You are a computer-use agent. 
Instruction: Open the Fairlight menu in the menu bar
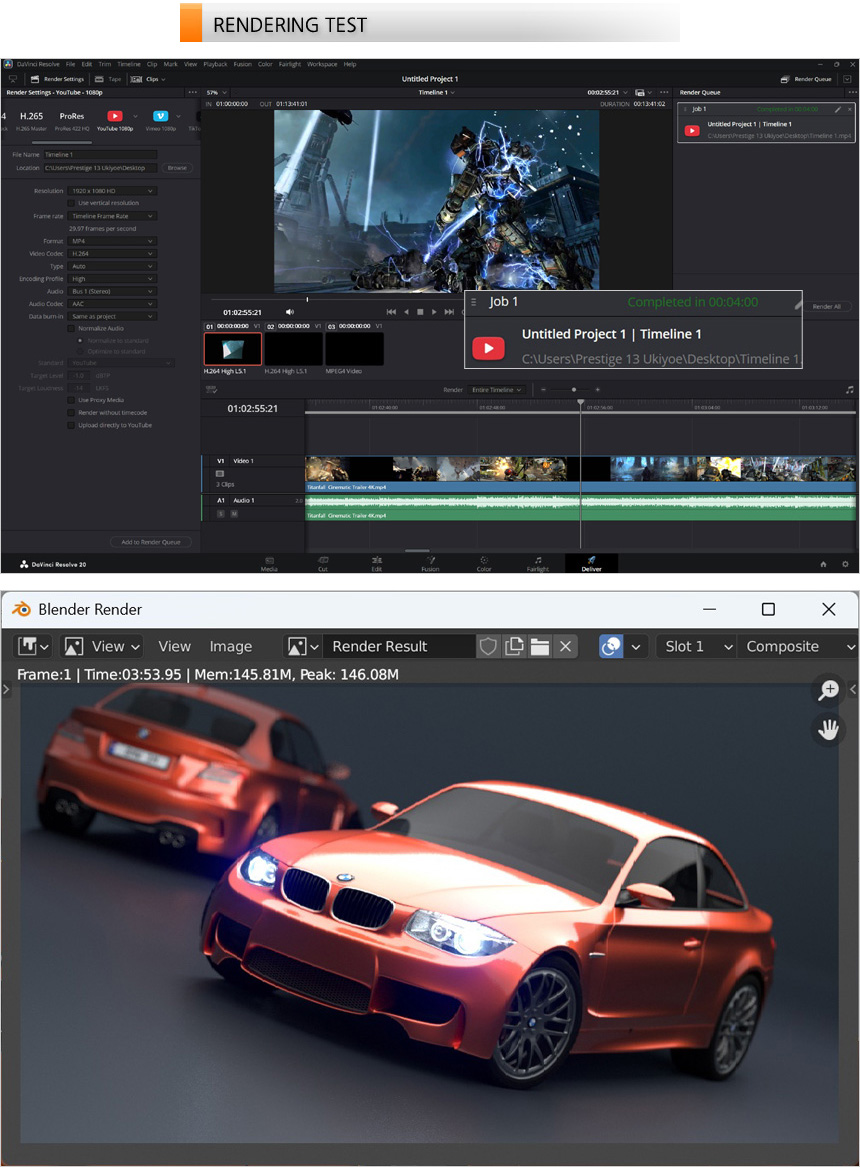tap(289, 64)
